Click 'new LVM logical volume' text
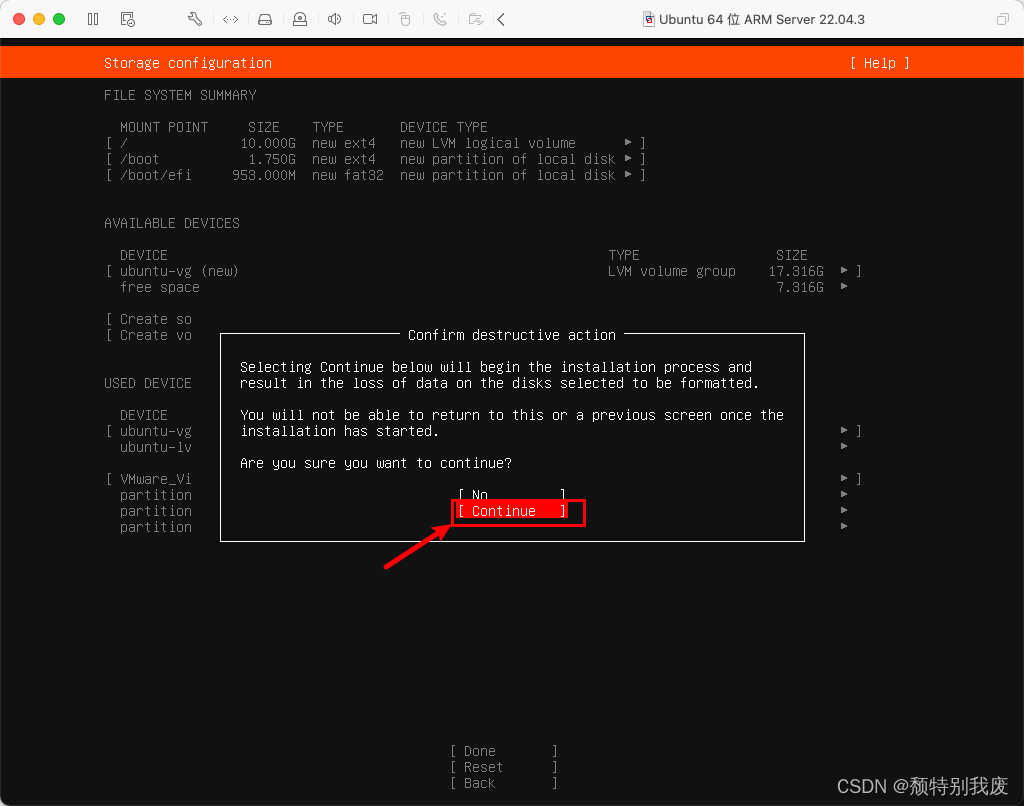1024x806 pixels. [488, 143]
